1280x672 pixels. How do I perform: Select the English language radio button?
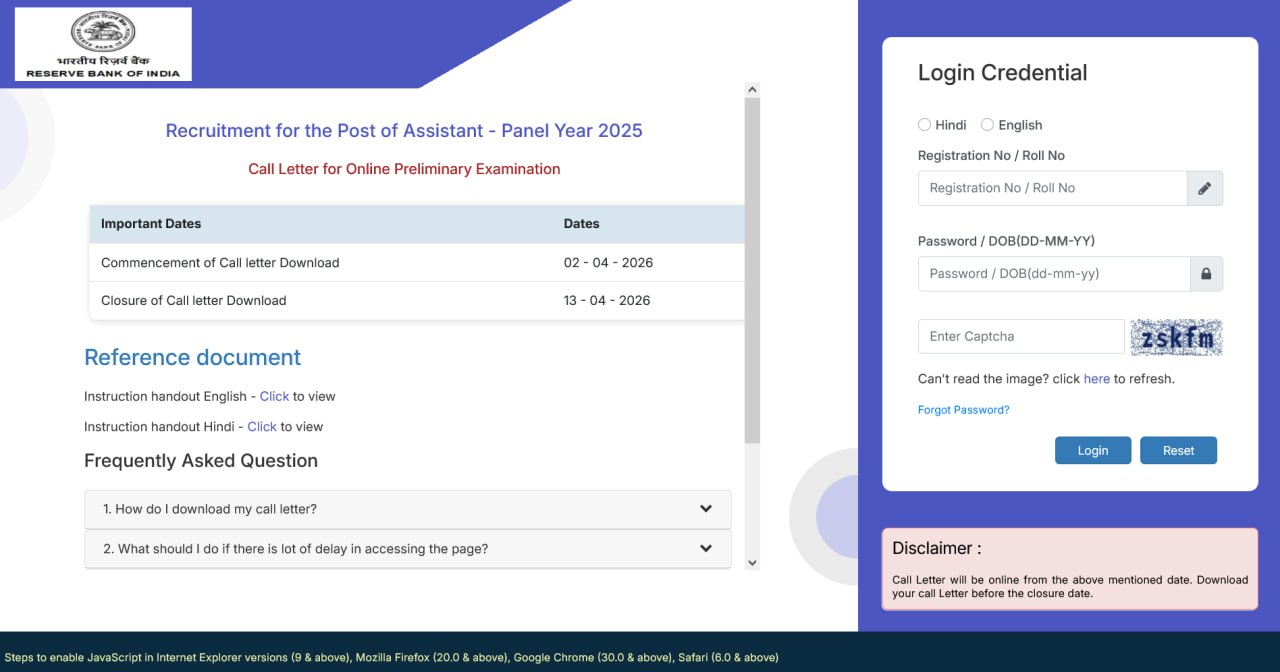click(987, 124)
